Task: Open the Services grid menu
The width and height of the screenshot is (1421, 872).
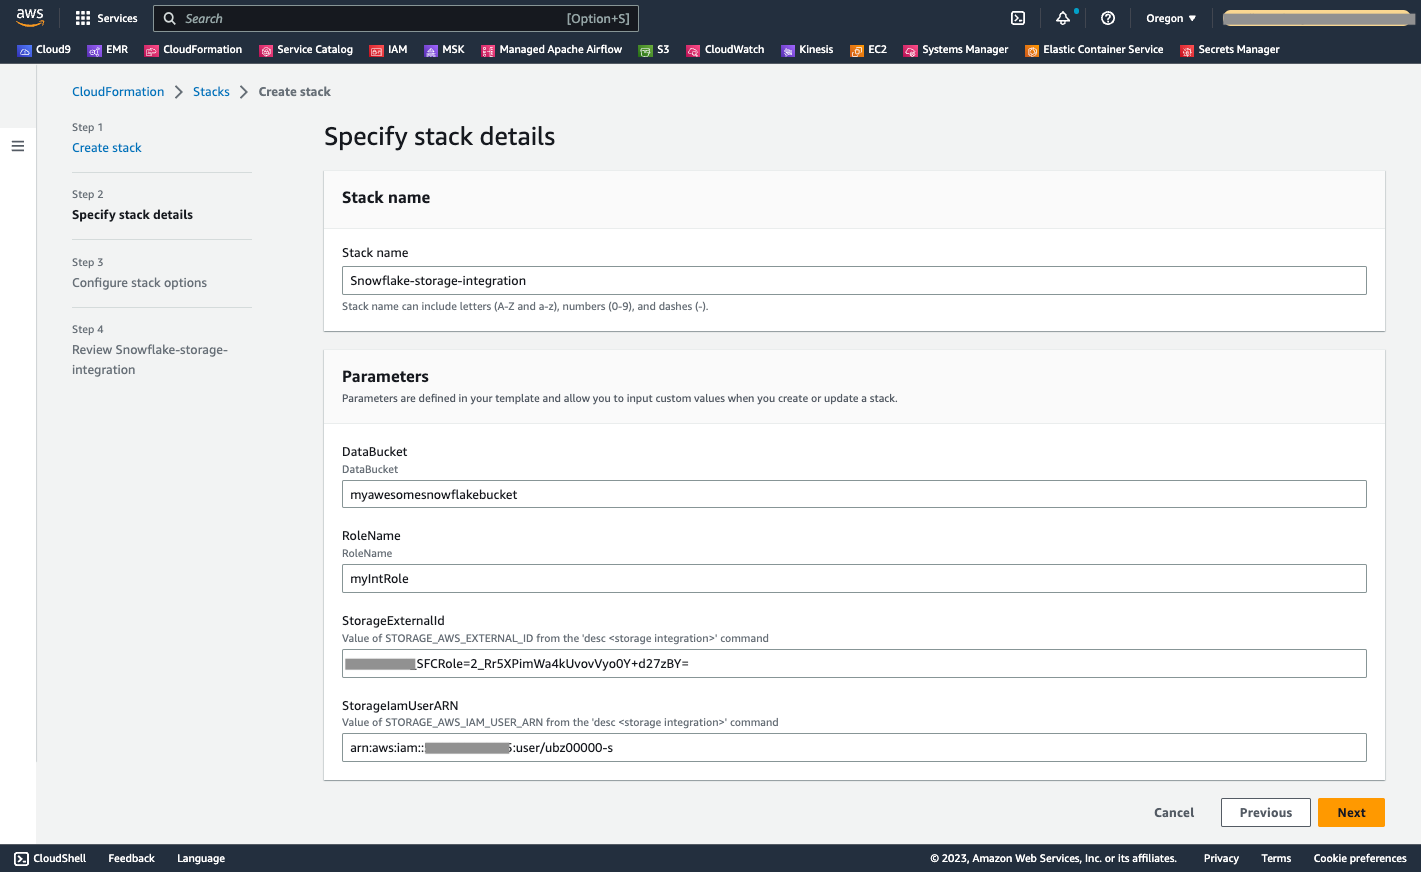Action: [x=106, y=18]
